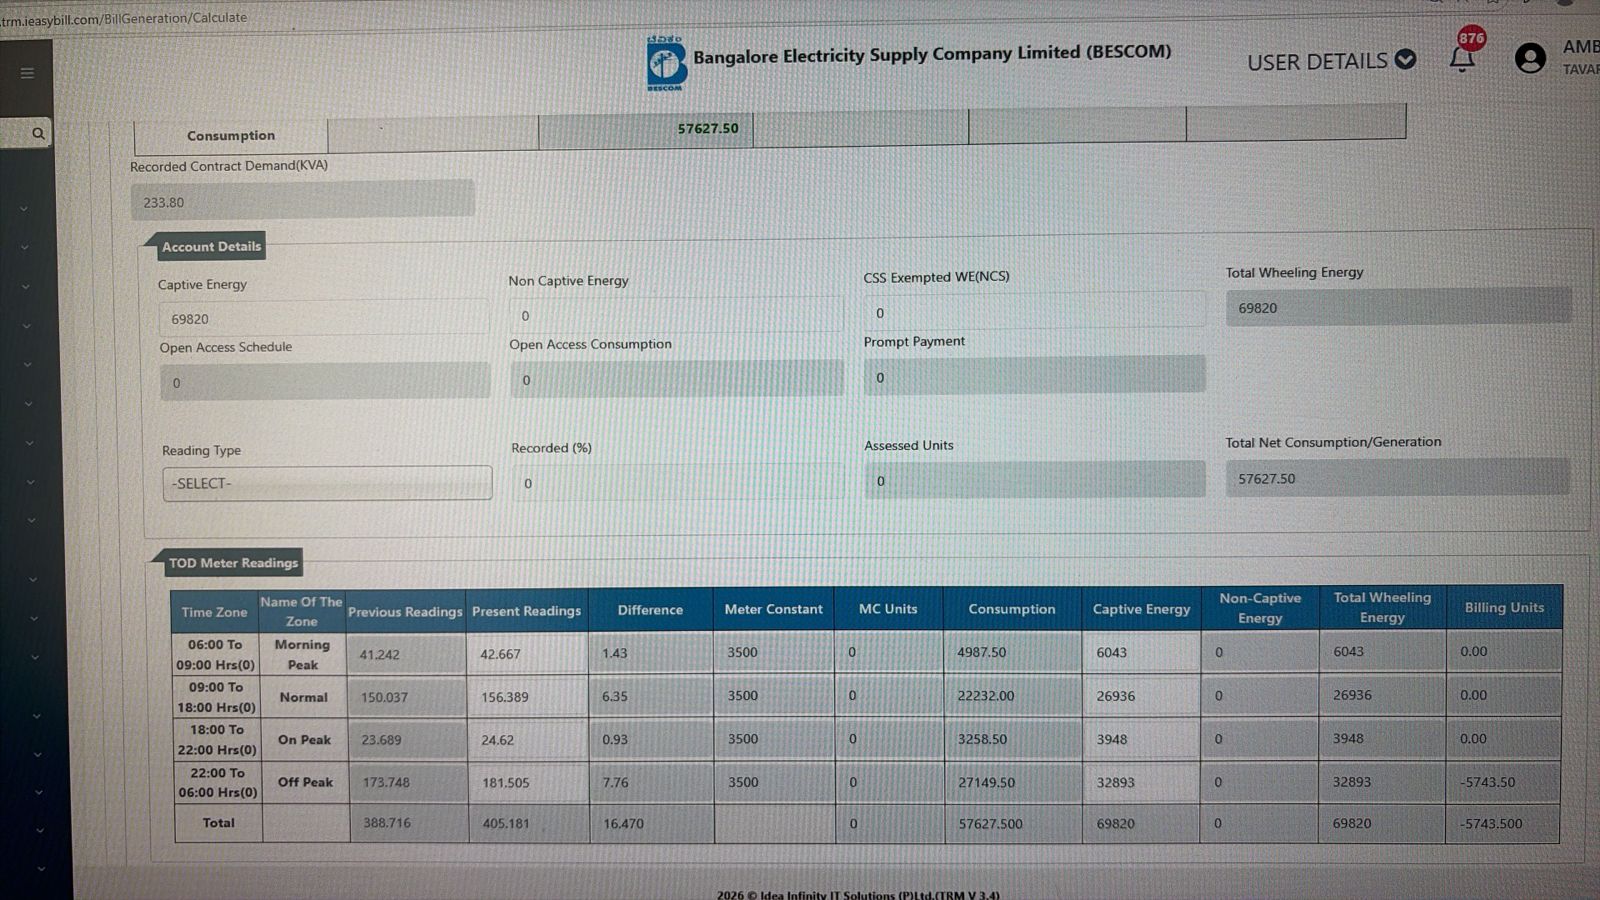Screen dimensions: 1600x900
Task: Select the Consumption header cell
Action: tap(231, 136)
